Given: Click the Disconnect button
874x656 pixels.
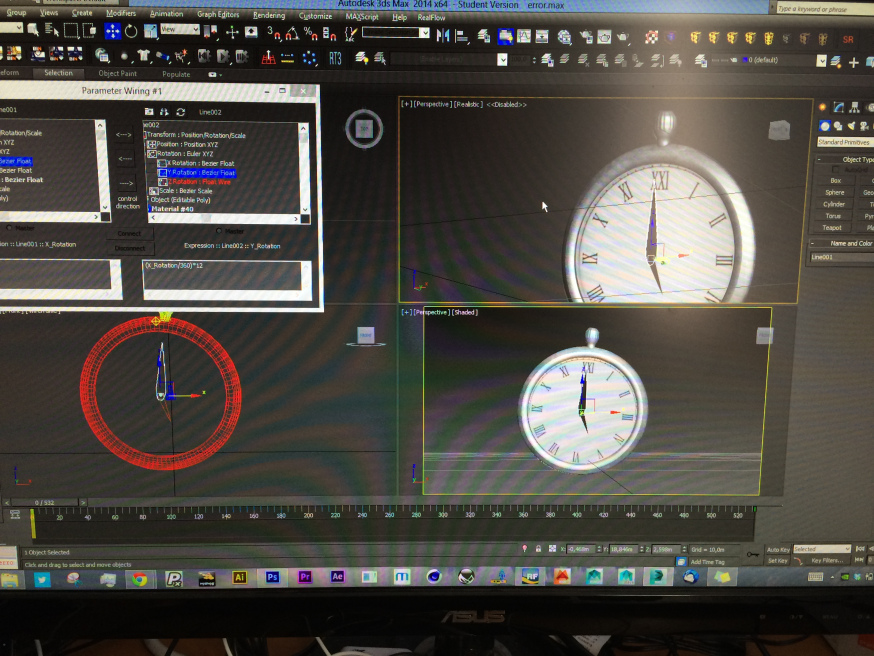Looking at the screenshot, I should point(129,247).
